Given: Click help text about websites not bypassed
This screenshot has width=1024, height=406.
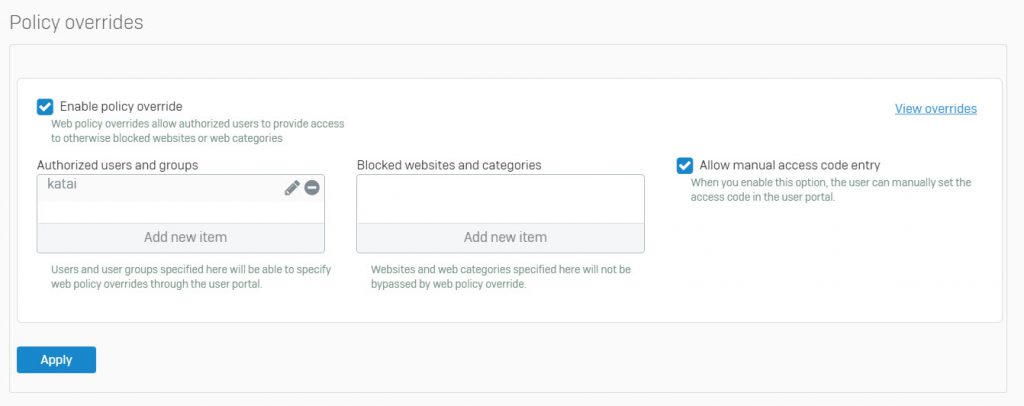Looking at the screenshot, I should coord(501,277).
